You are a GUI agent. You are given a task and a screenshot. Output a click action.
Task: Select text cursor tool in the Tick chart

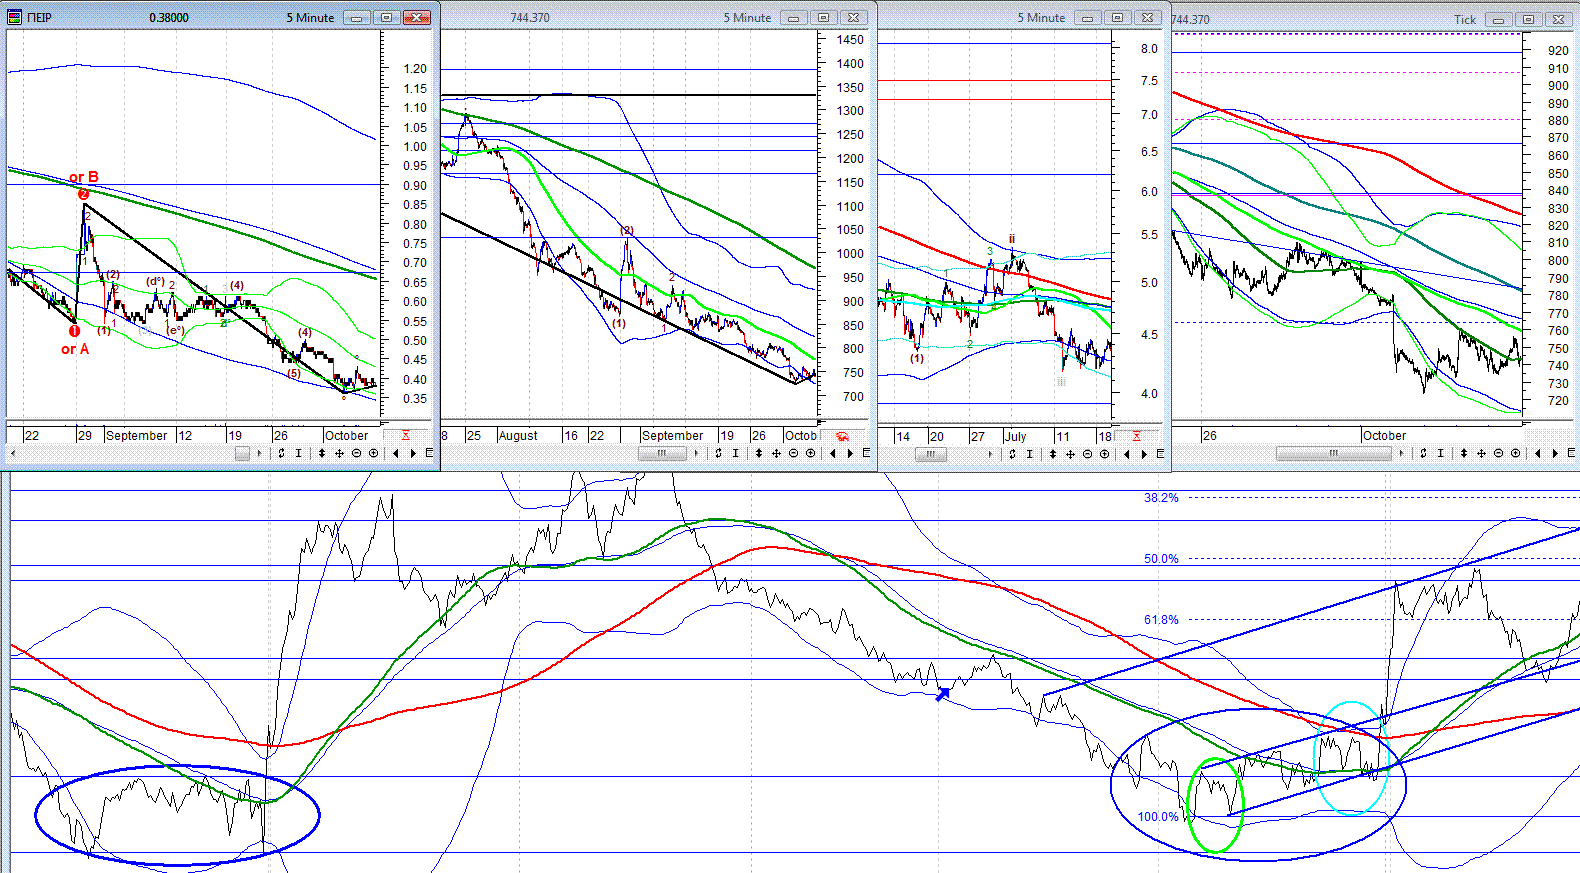tap(1440, 453)
